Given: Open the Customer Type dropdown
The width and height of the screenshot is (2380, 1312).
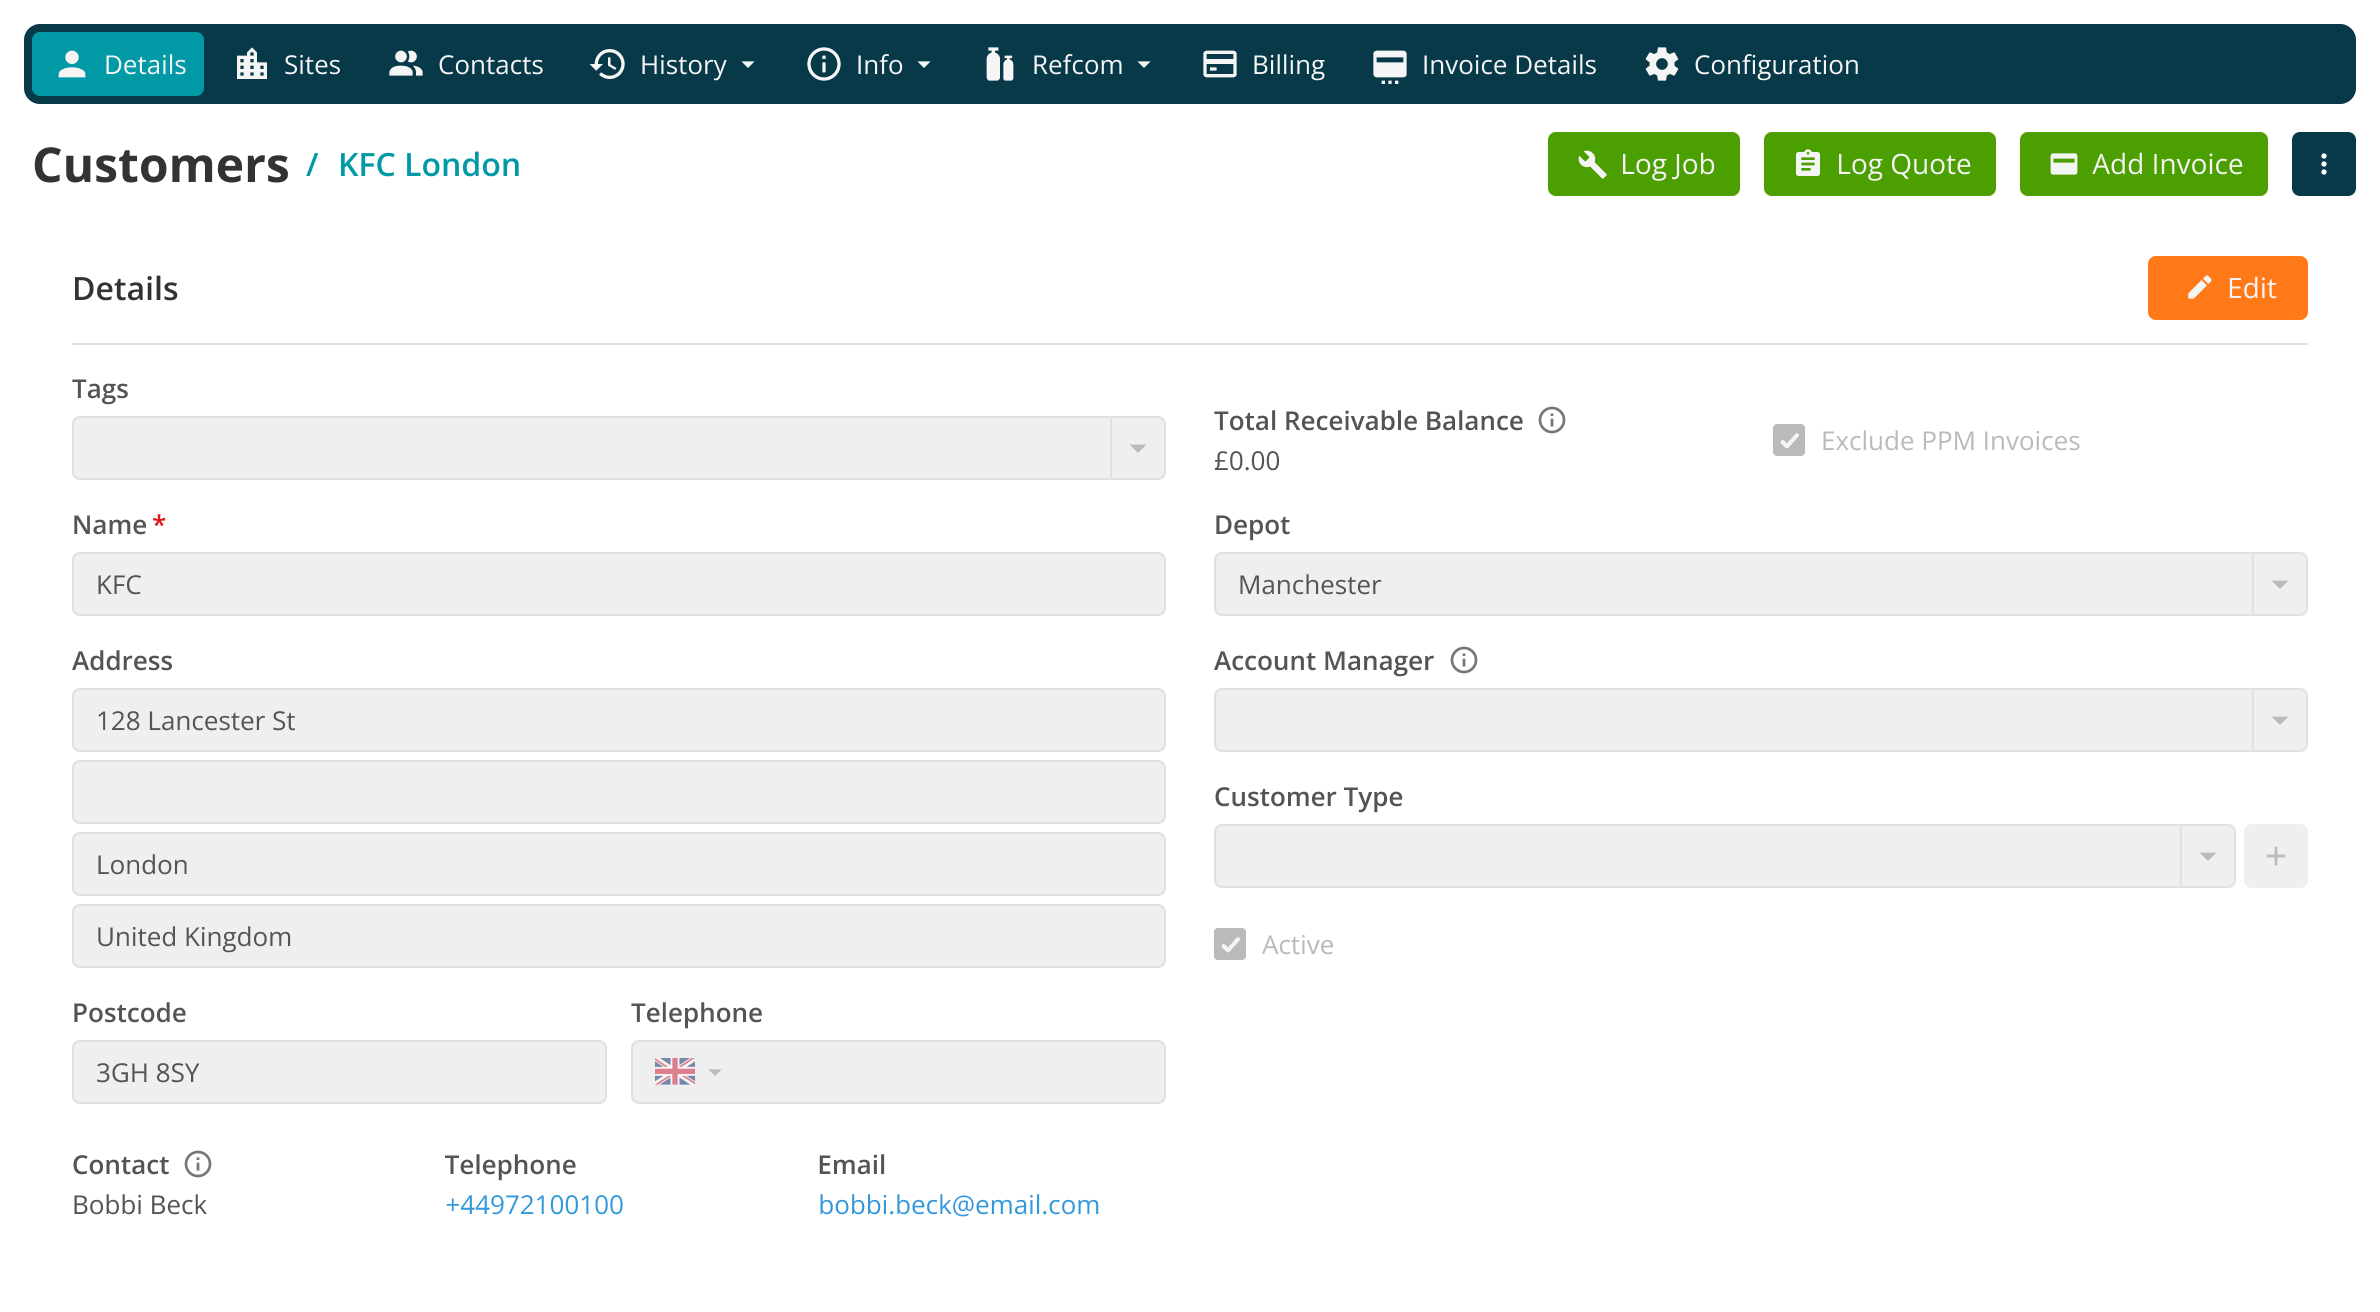Looking at the screenshot, I should coord(2208,856).
